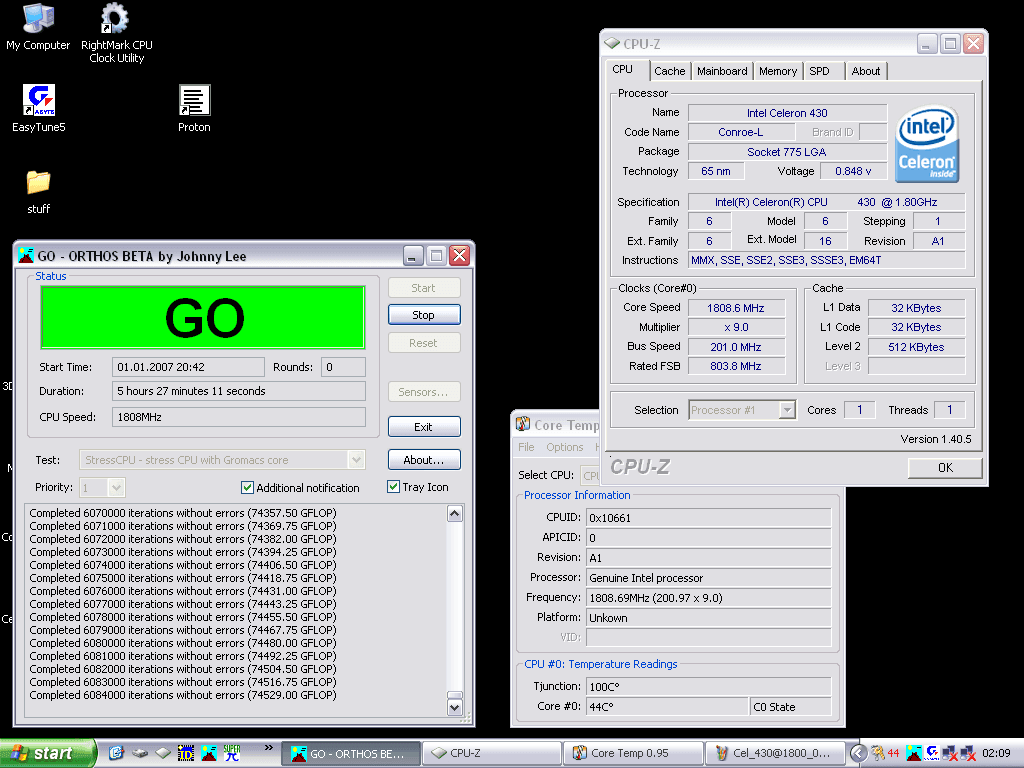Switch to the Memory tab in CPU-Z

[777, 71]
